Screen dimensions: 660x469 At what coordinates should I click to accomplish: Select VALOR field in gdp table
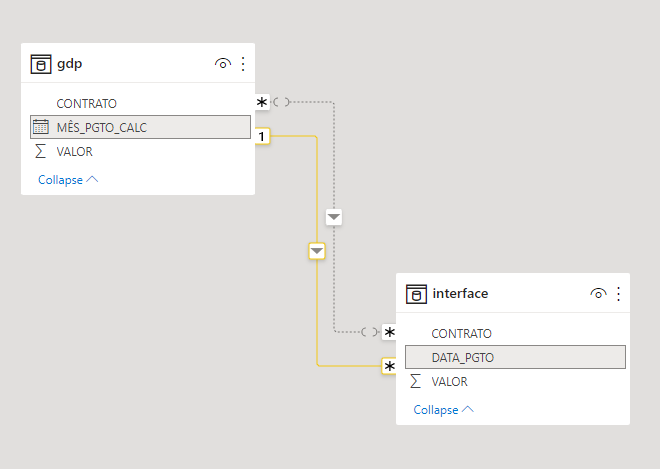click(140, 151)
